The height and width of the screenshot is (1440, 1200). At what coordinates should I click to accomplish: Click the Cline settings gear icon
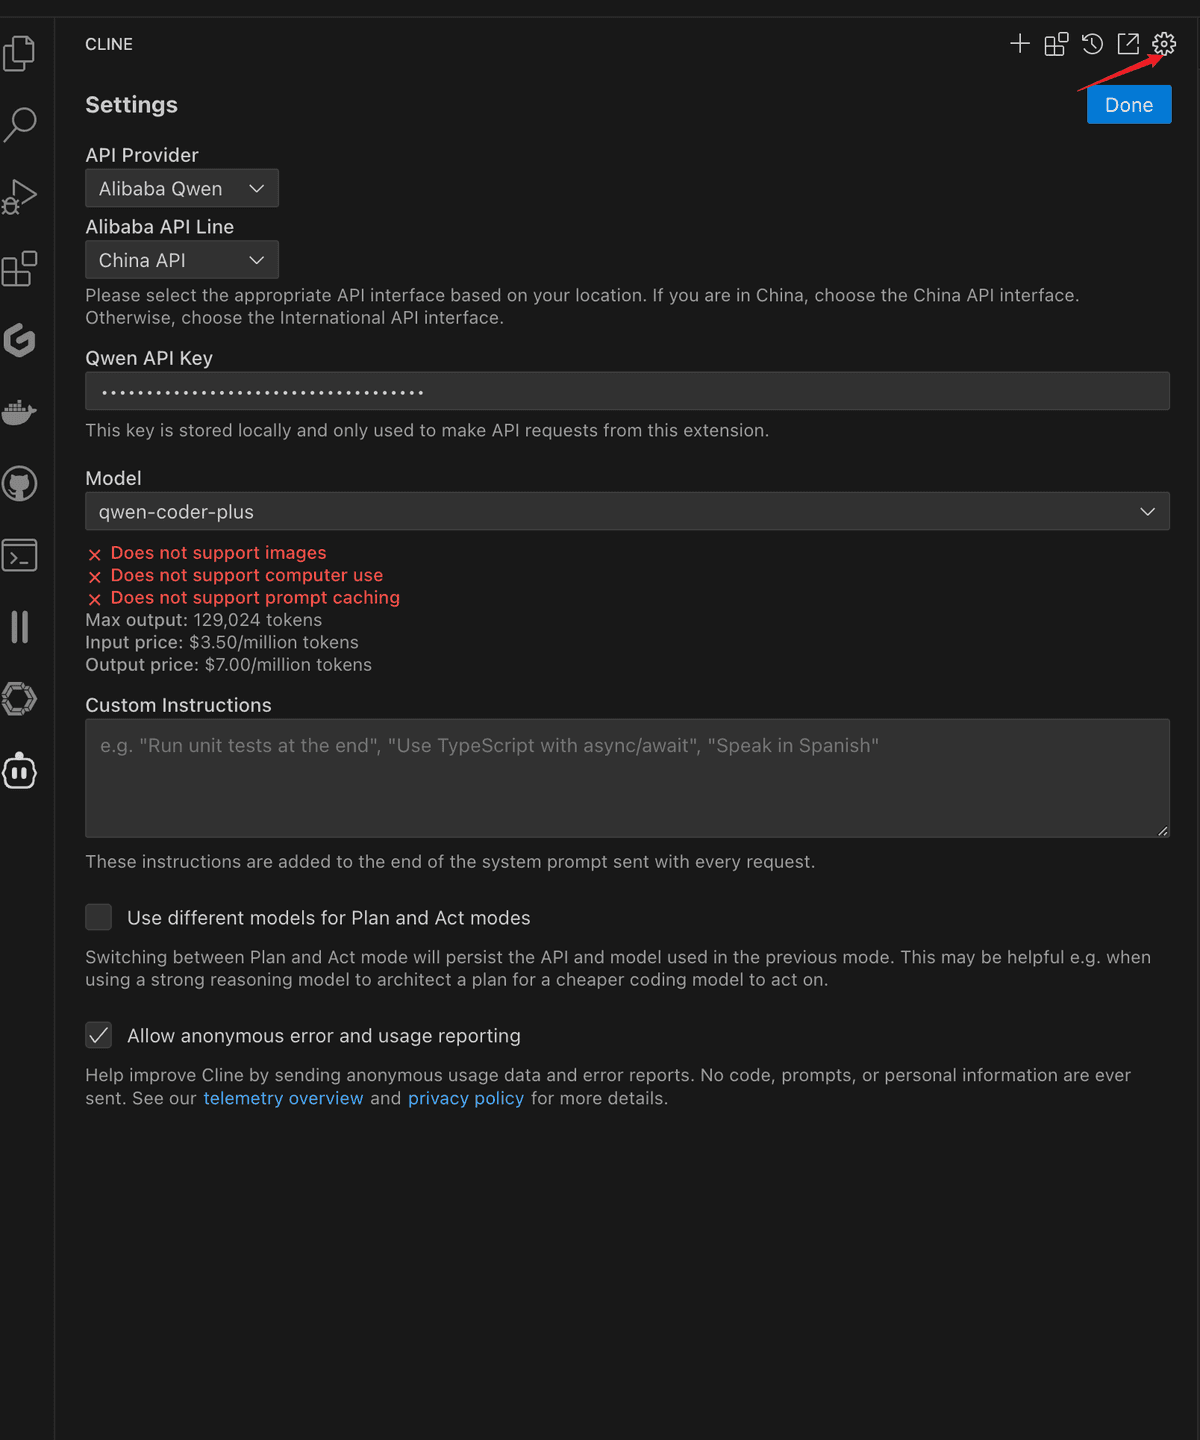point(1164,44)
